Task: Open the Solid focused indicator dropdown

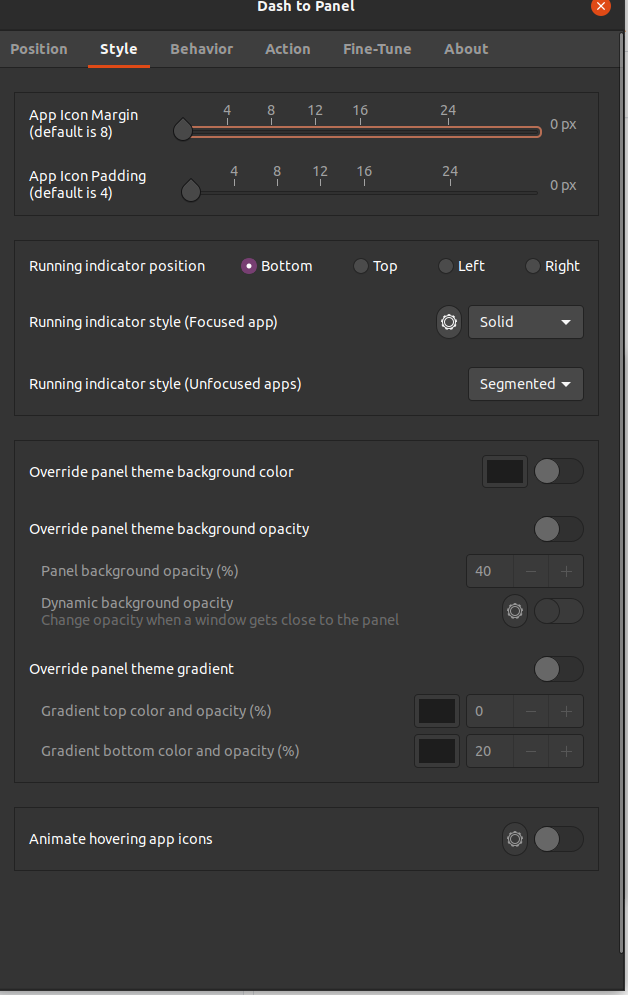Action: (526, 322)
